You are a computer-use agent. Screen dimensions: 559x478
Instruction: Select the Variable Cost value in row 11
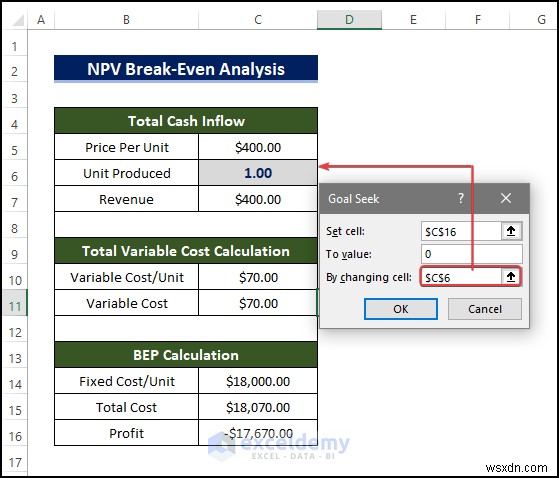point(258,303)
